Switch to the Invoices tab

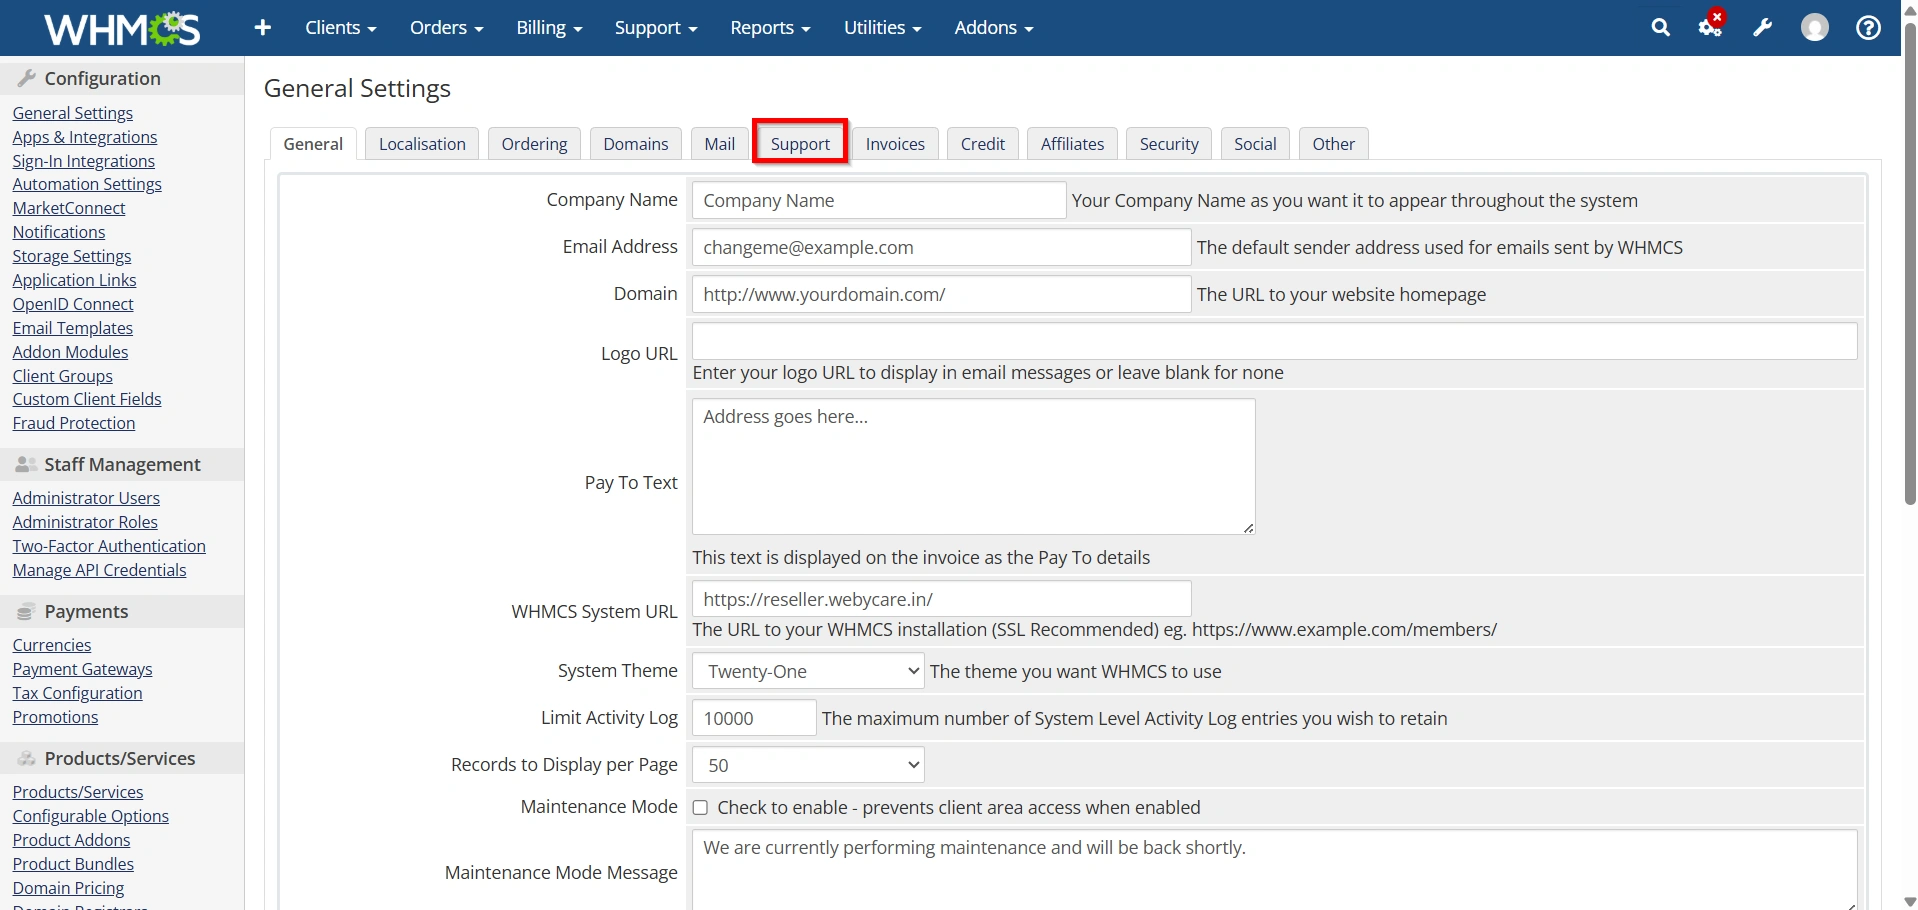coord(895,144)
